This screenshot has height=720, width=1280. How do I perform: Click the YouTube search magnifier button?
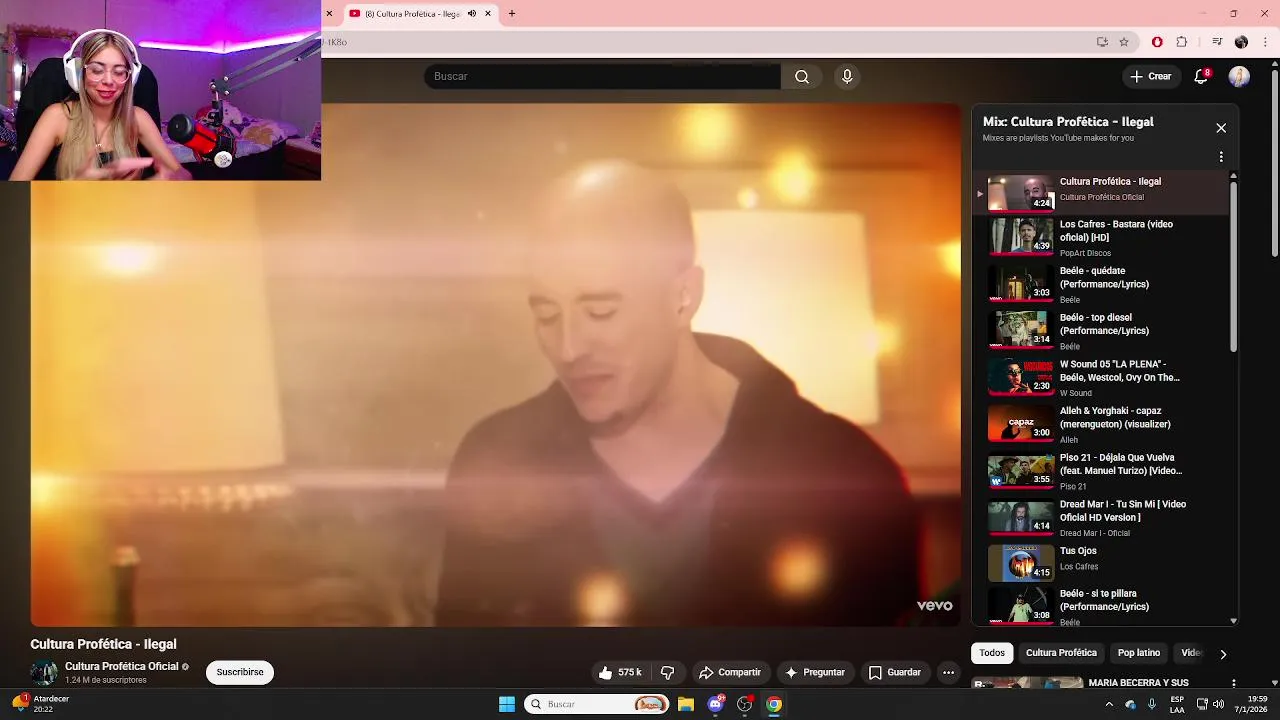tap(802, 76)
